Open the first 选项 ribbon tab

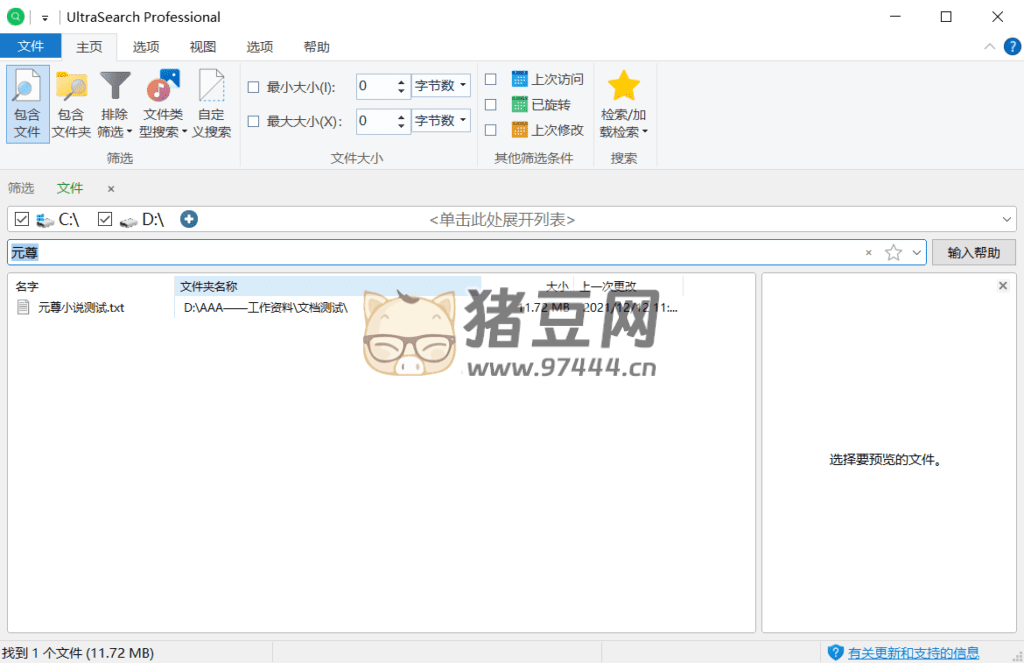pos(146,47)
